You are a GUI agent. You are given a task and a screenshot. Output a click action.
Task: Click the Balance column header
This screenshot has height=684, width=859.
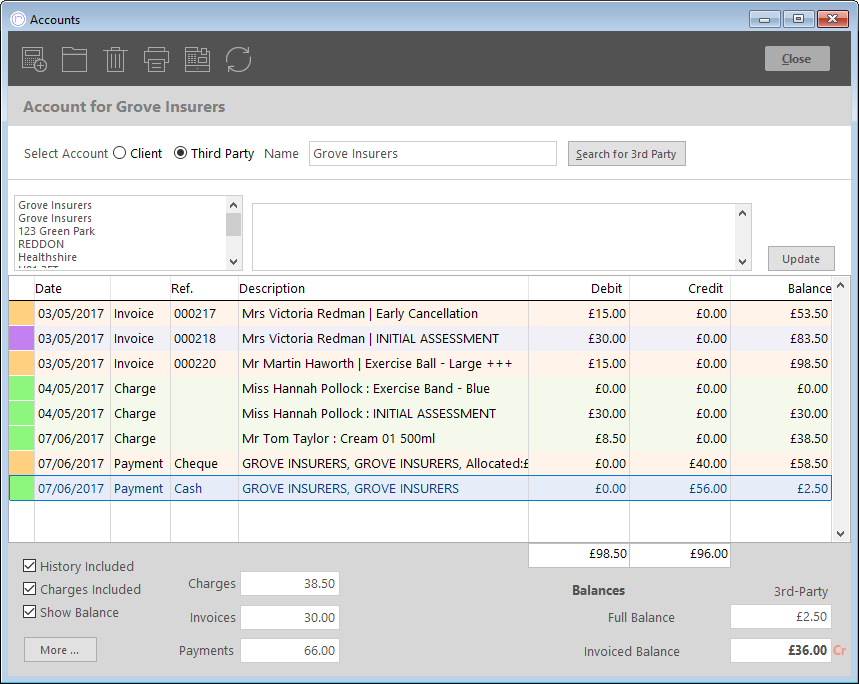781,288
